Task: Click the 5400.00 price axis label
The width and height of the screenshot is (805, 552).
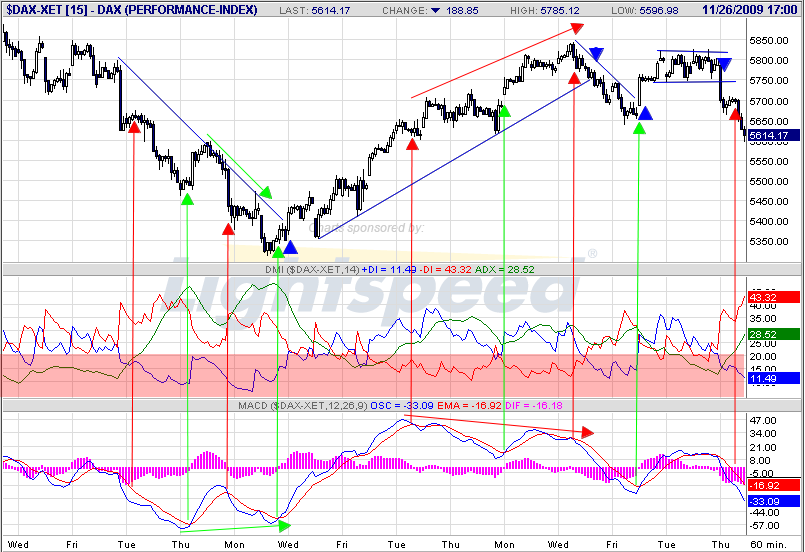Action: pos(769,221)
